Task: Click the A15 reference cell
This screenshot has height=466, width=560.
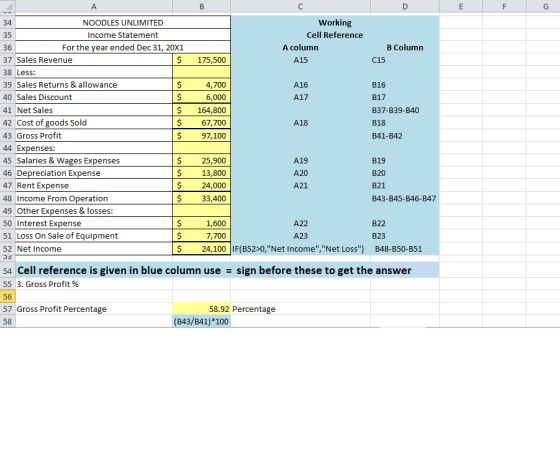Action: pos(300,60)
